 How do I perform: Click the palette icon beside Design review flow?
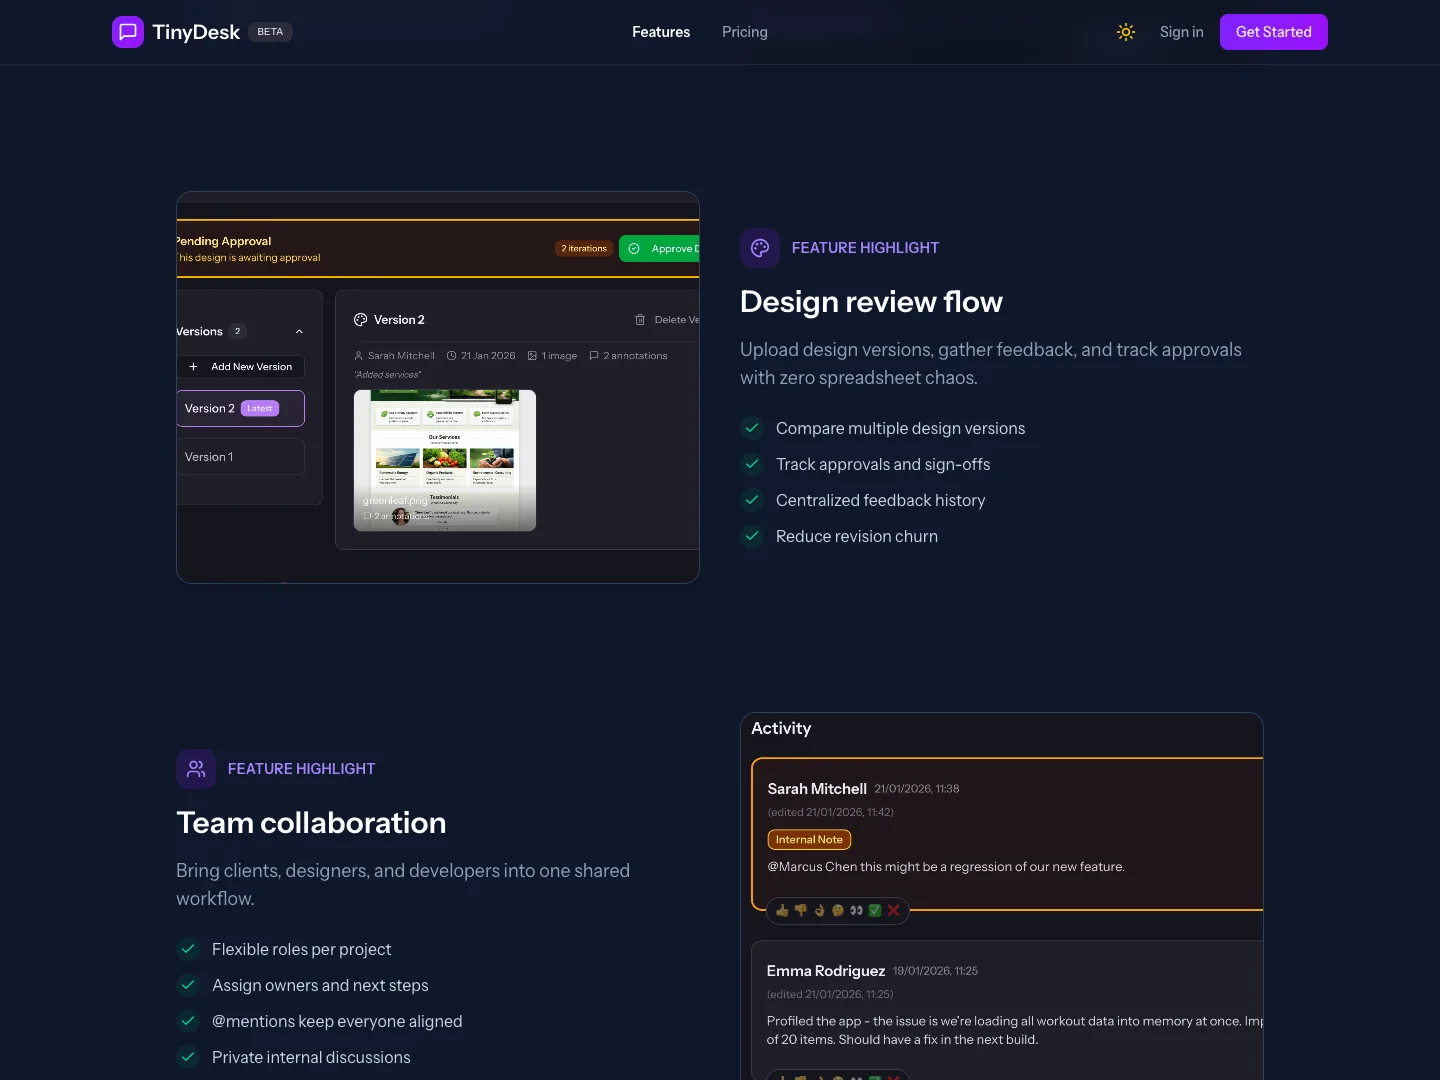[760, 248]
